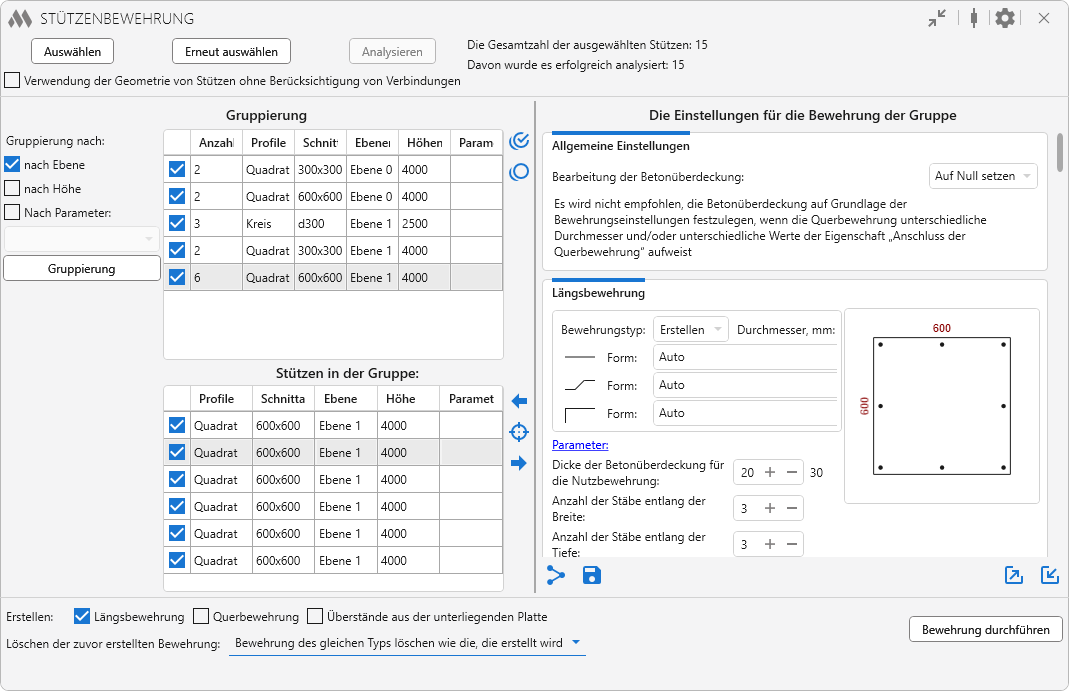
Task: Click the blue left arrow icon
Action: (519, 401)
